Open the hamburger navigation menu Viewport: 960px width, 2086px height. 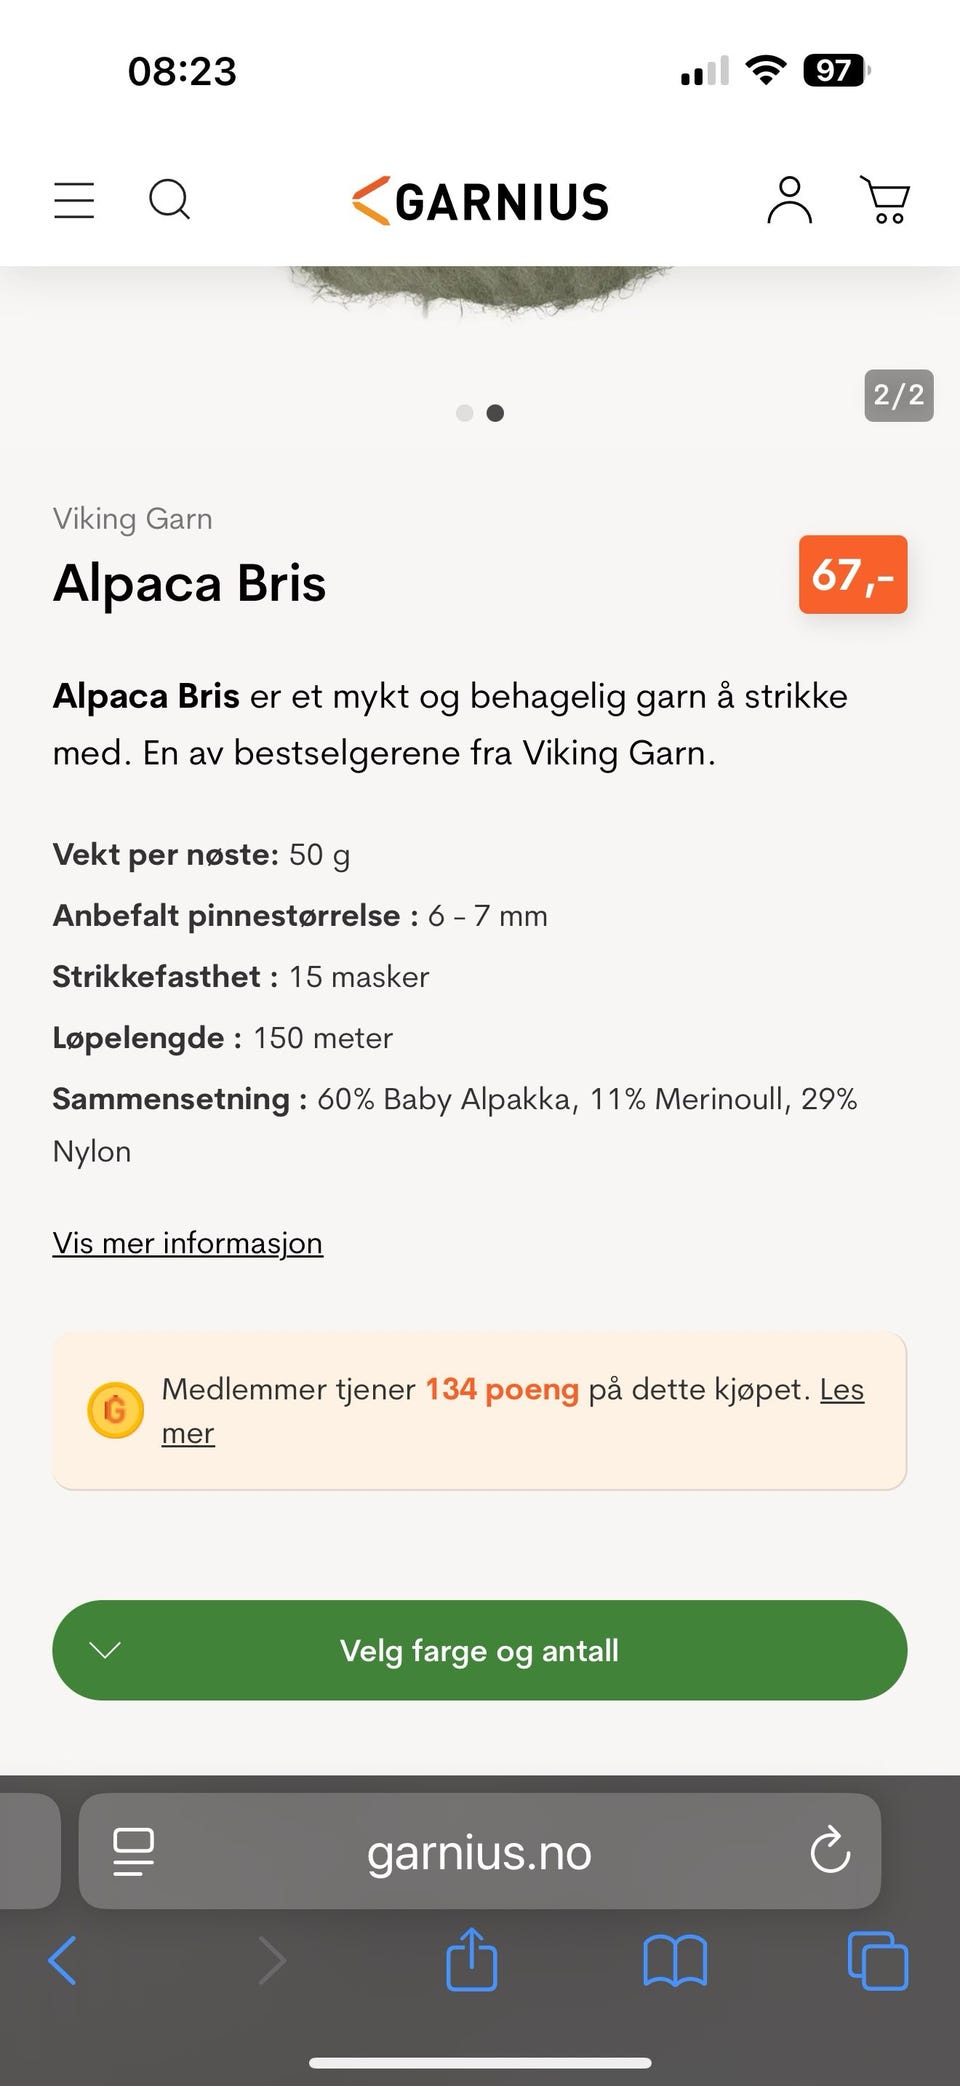72,200
